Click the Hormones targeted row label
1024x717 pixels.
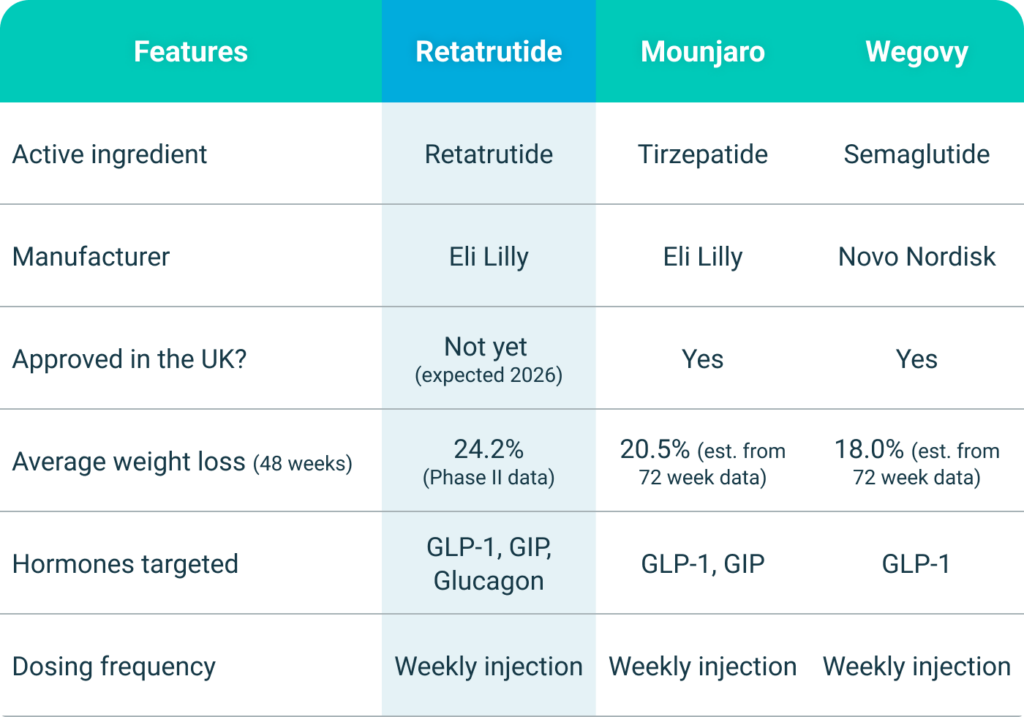click(125, 564)
